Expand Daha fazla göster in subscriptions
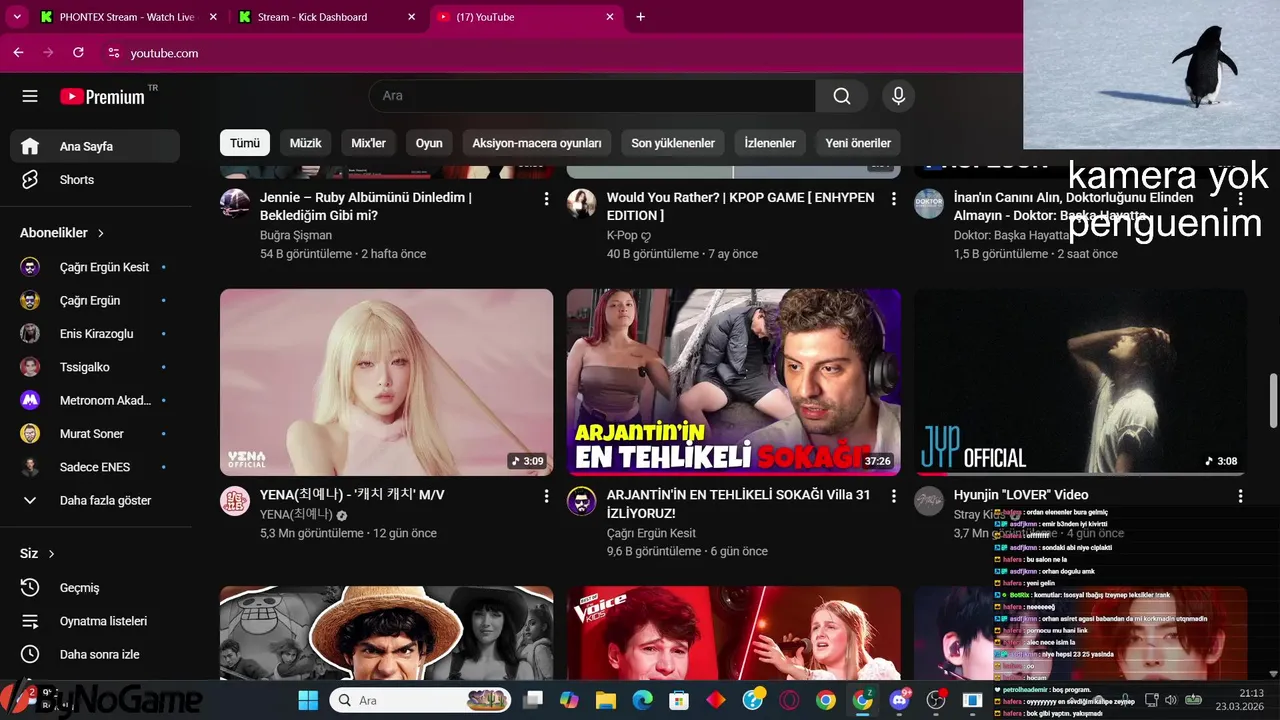This screenshot has width=1280, height=720. (x=95, y=500)
